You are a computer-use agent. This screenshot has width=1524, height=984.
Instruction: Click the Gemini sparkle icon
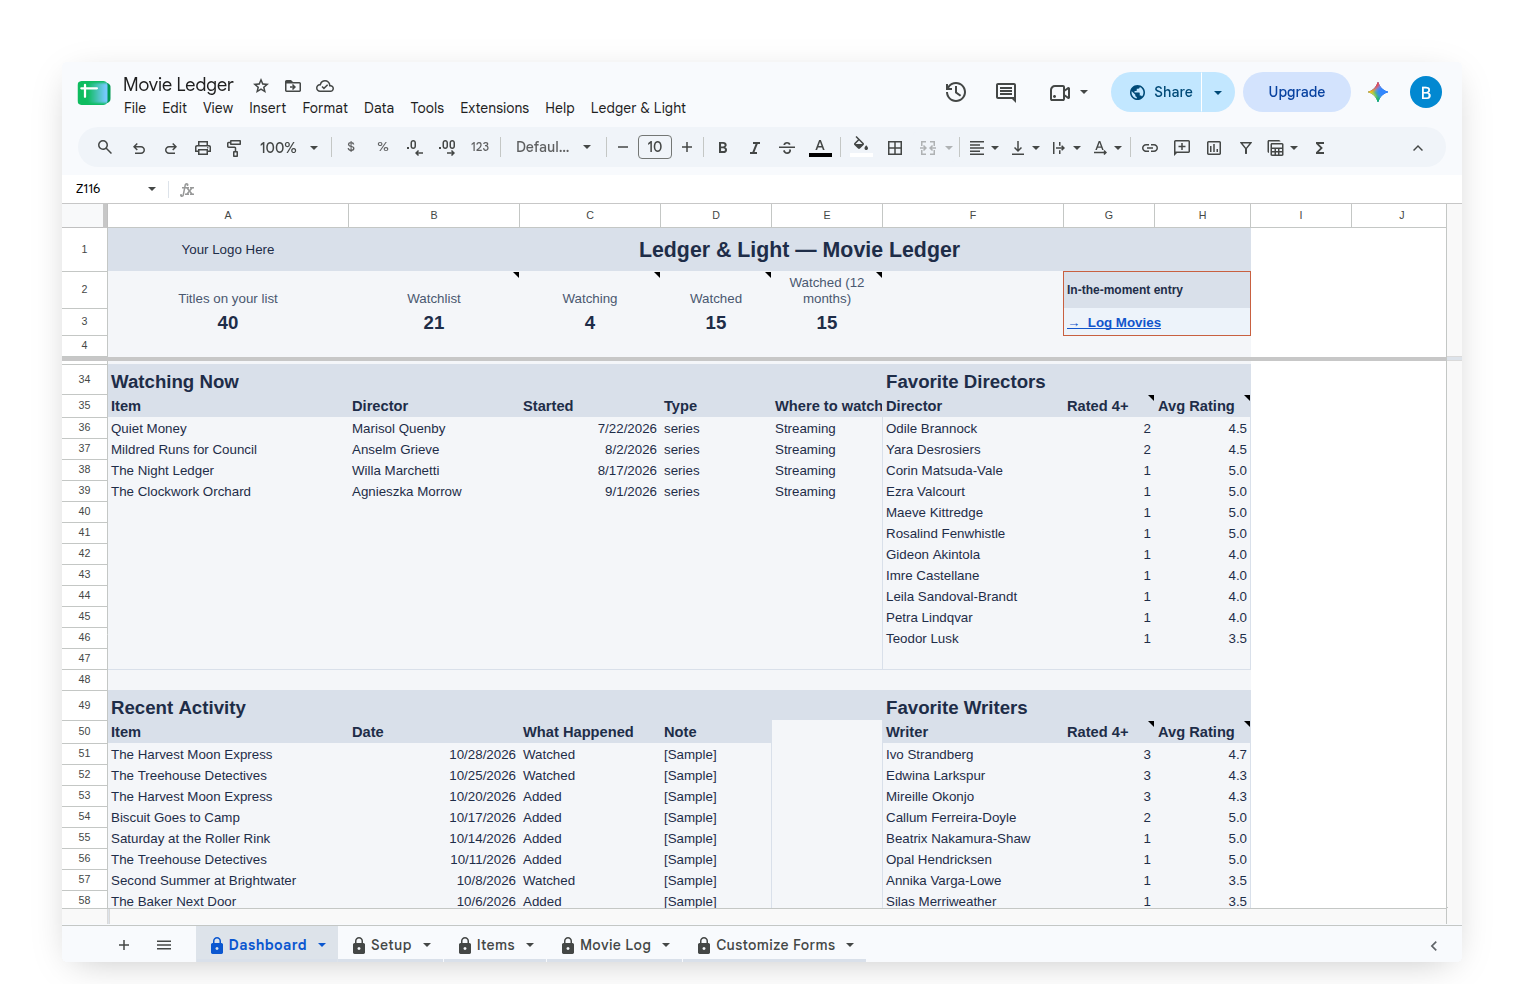coord(1378,92)
